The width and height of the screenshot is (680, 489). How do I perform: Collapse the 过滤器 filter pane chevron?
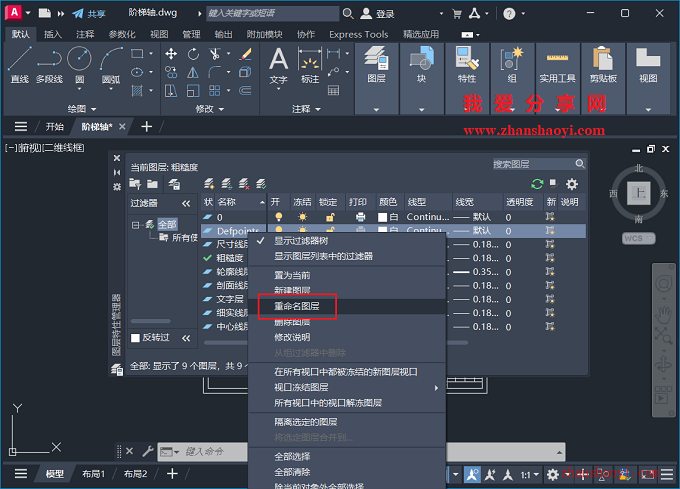tap(186, 203)
